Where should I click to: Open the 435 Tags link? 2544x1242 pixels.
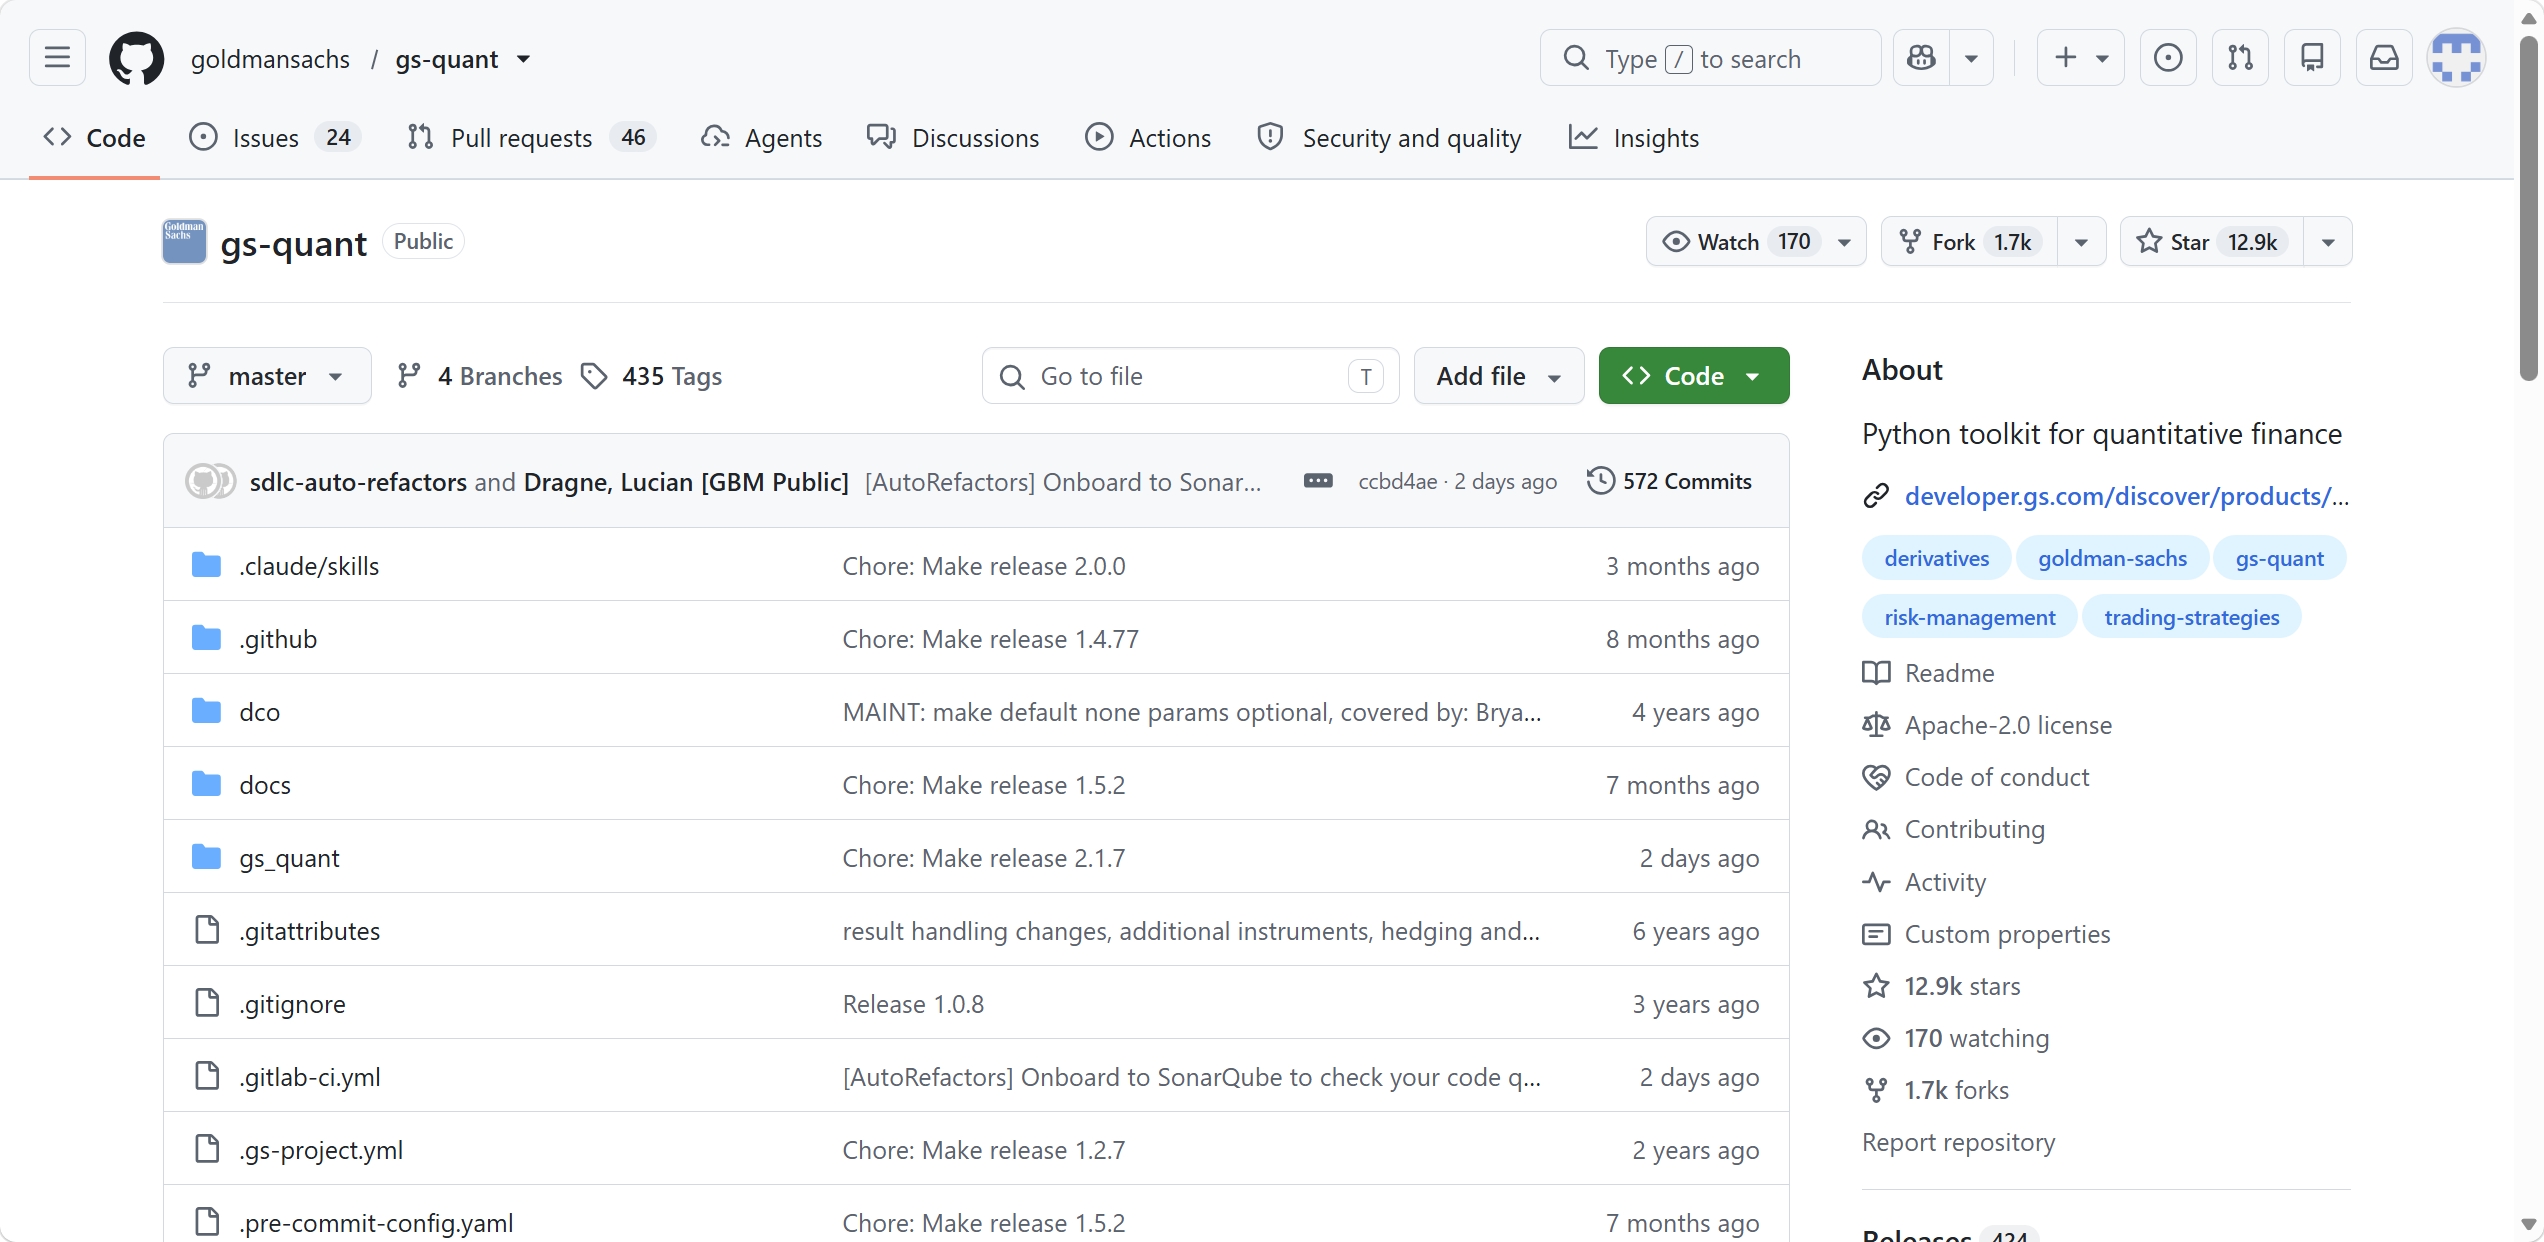coord(651,376)
